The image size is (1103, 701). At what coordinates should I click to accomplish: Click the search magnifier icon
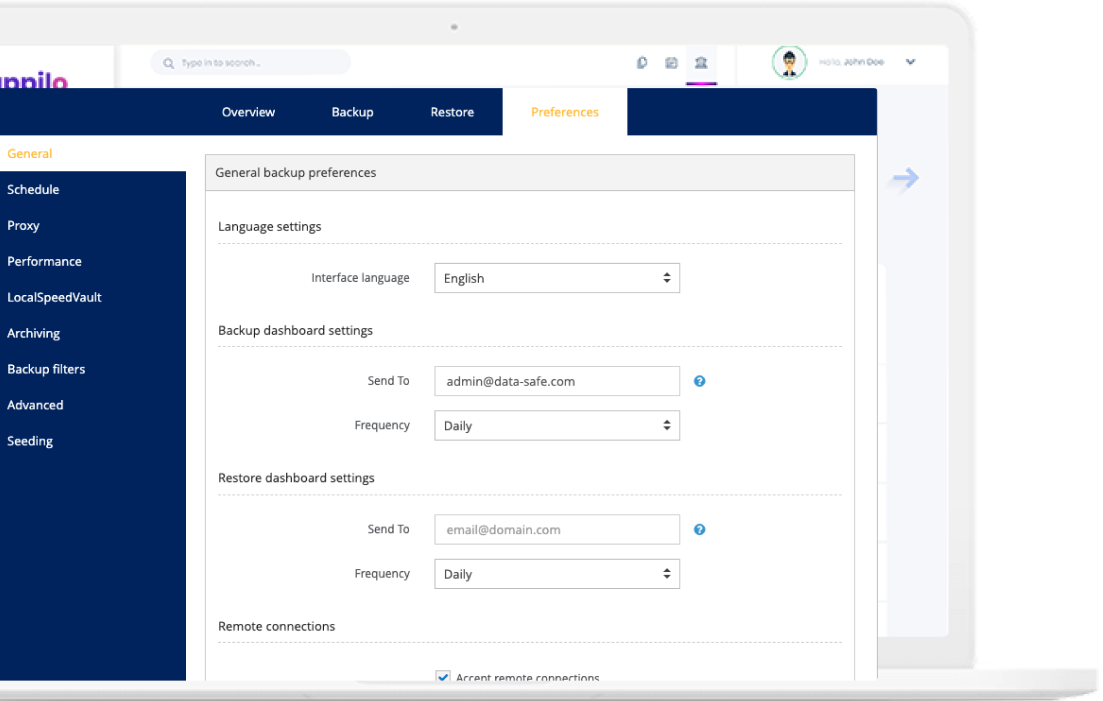(169, 63)
